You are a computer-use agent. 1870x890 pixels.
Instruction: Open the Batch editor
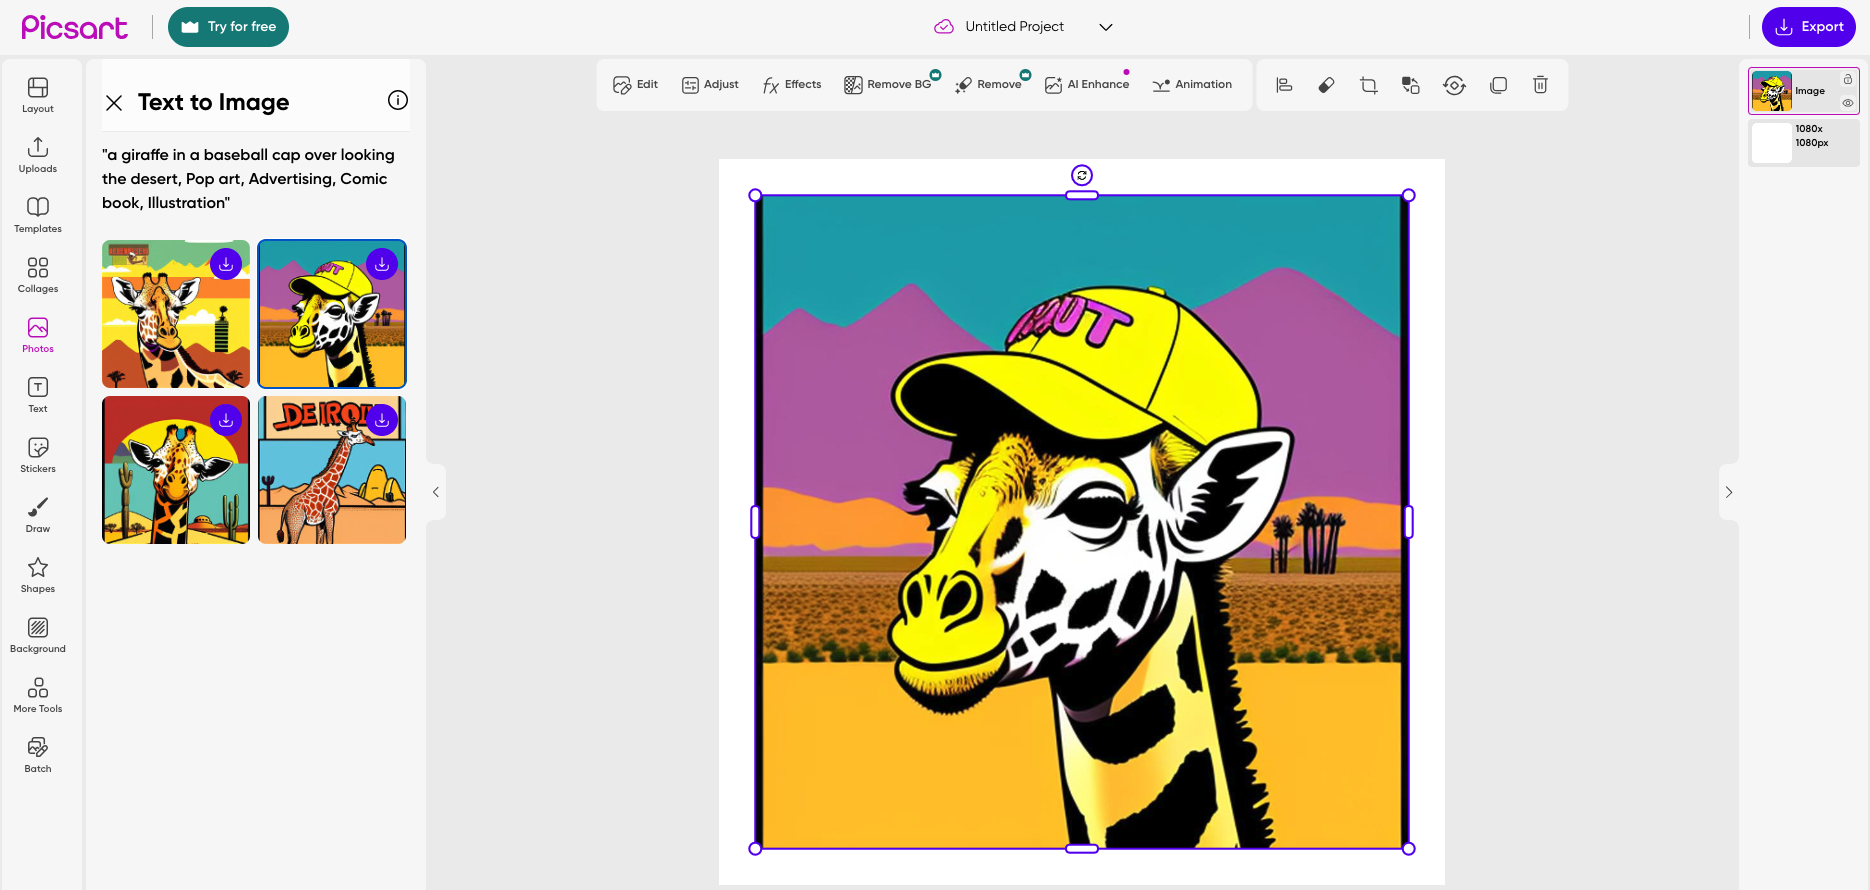(x=38, y=755)
